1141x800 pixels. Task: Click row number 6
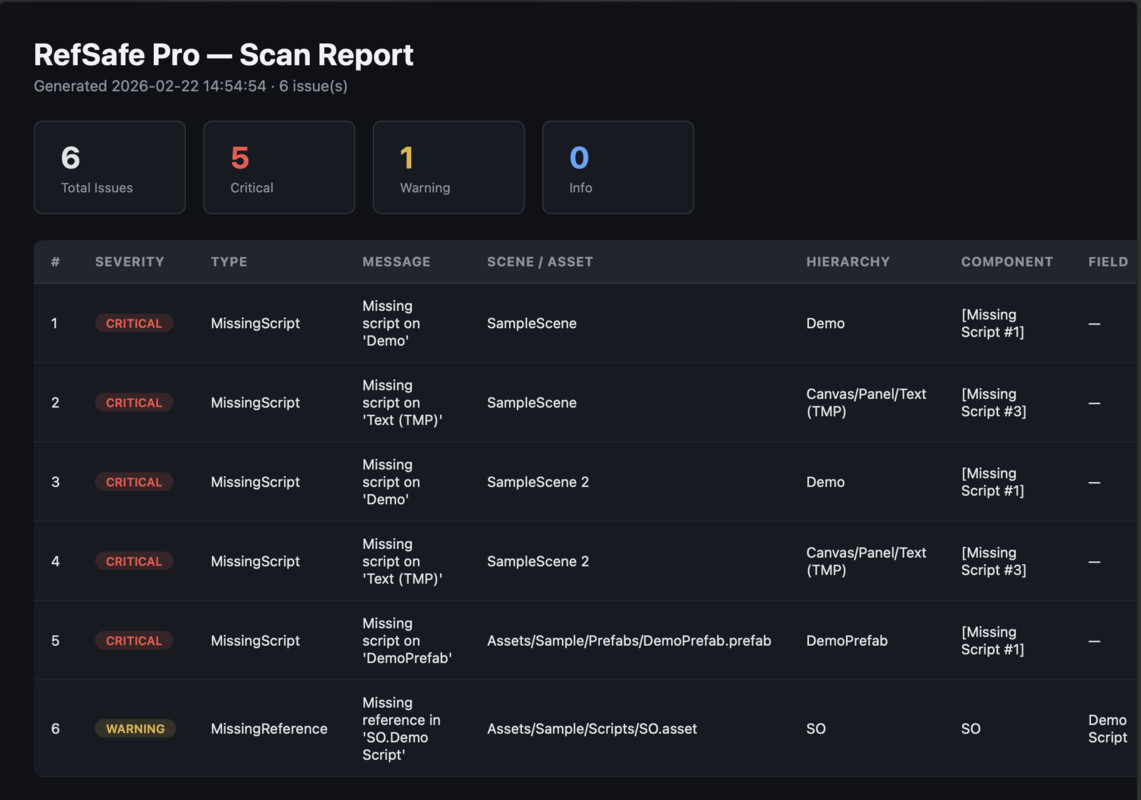[x=55, y=729]
